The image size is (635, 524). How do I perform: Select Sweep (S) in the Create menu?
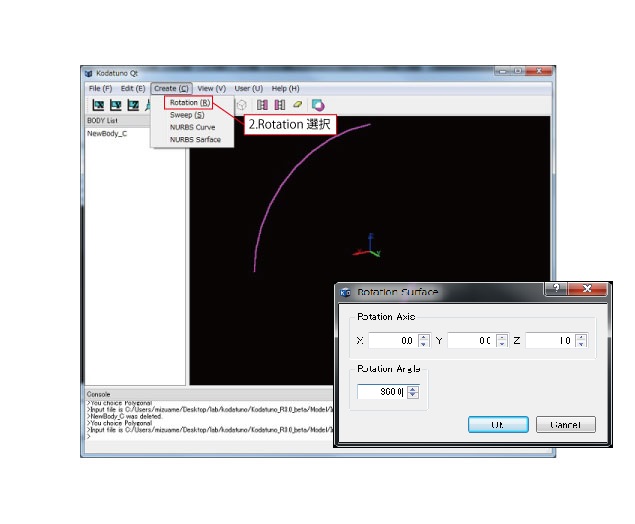pos(187,115)
